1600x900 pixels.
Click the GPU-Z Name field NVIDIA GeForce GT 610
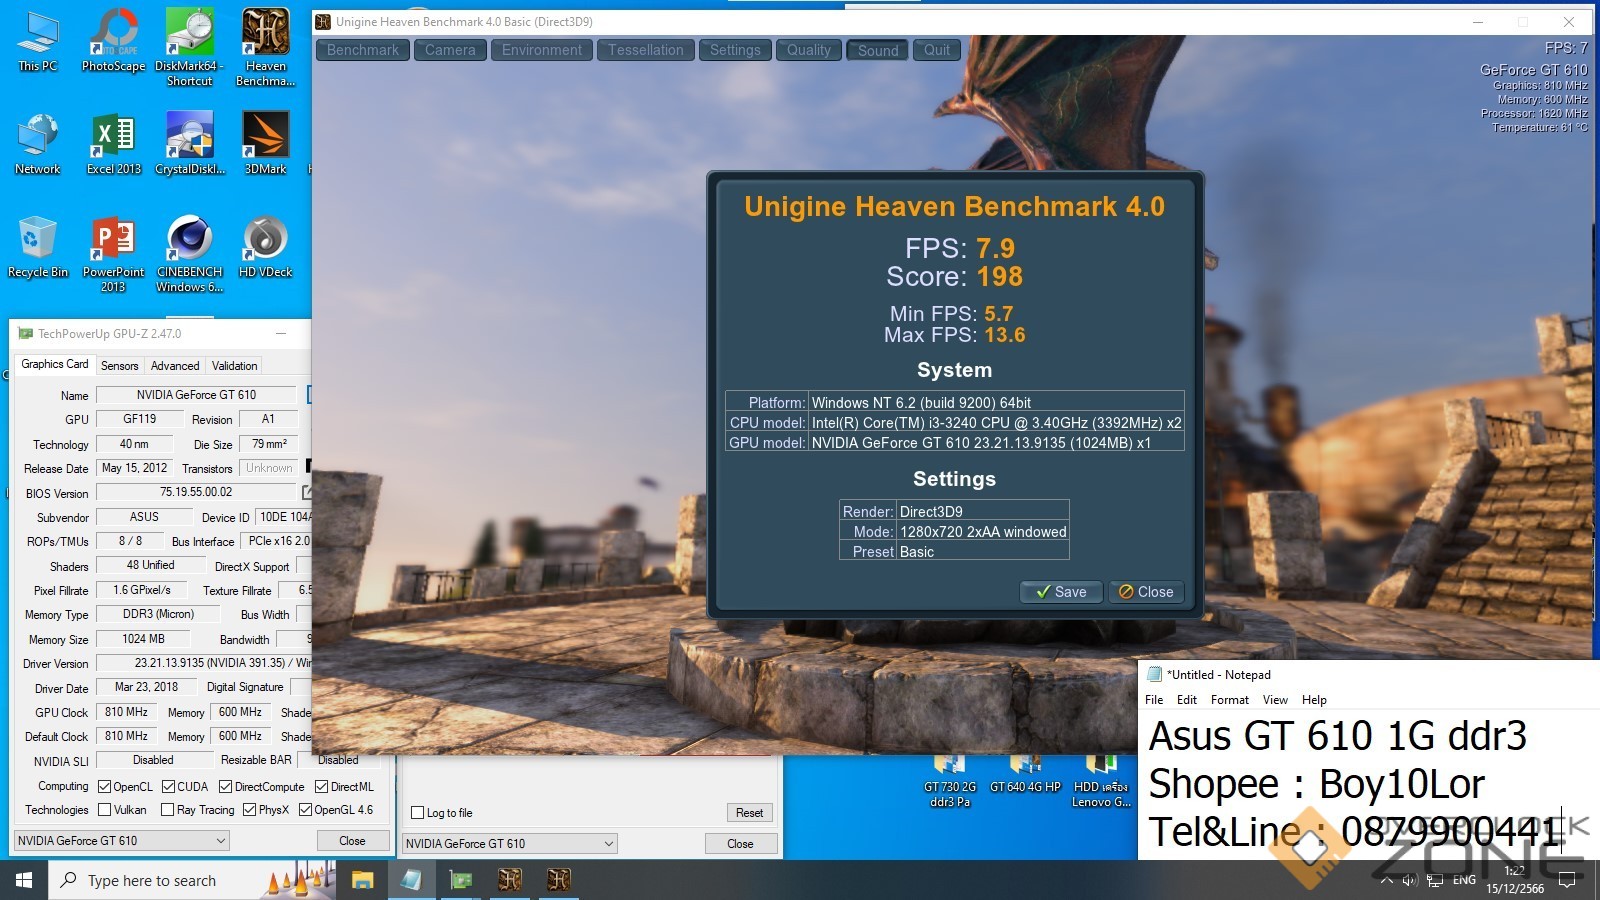coord(196,395)
